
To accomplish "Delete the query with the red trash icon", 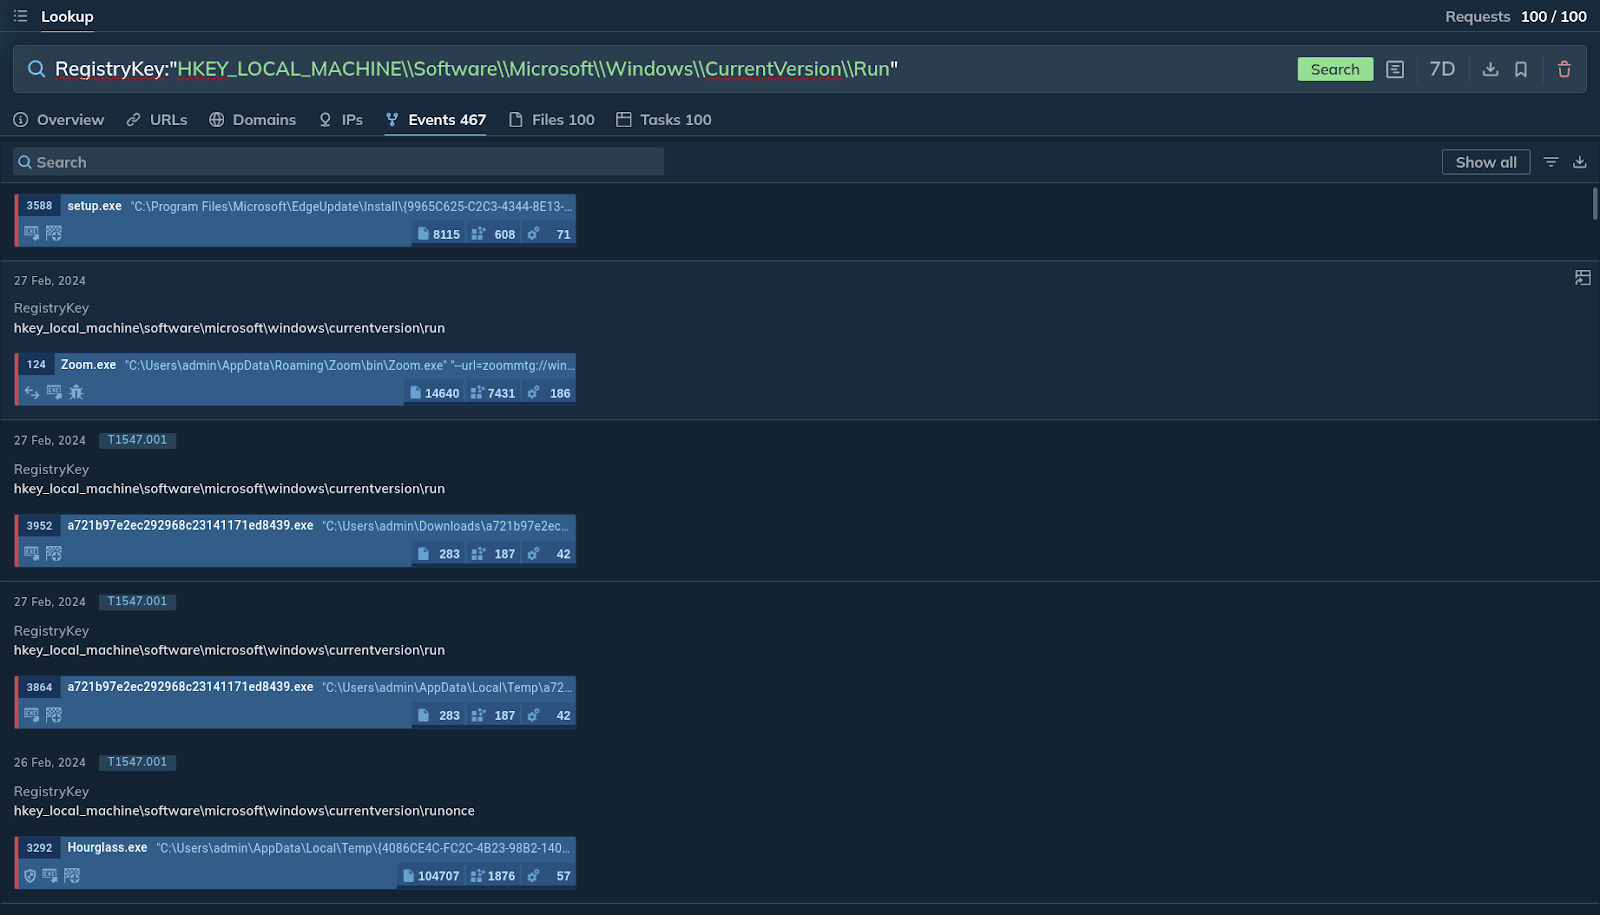I will (1564, 69).
